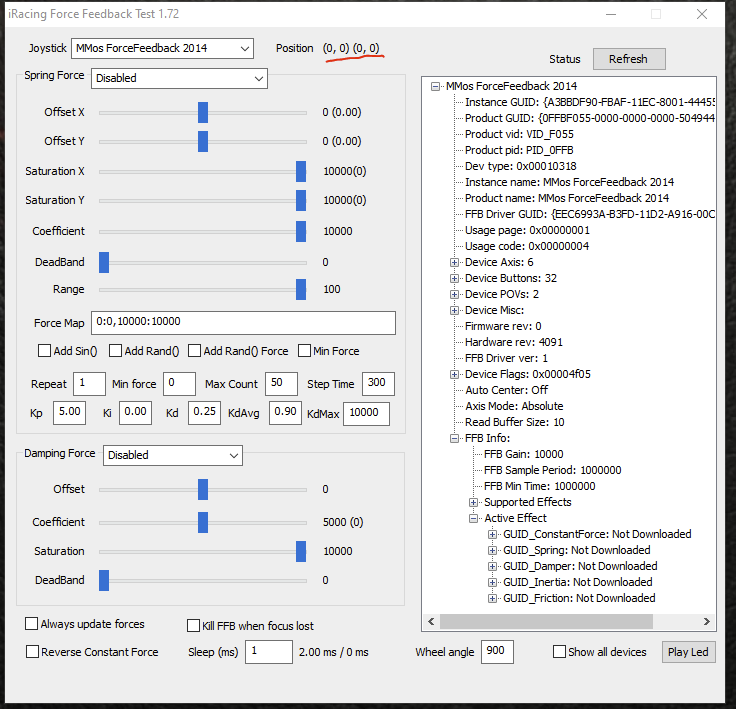This screenshot has width=736, height=709.
Task: Expand the Device Flags node
Action: (x=455, y=374)
